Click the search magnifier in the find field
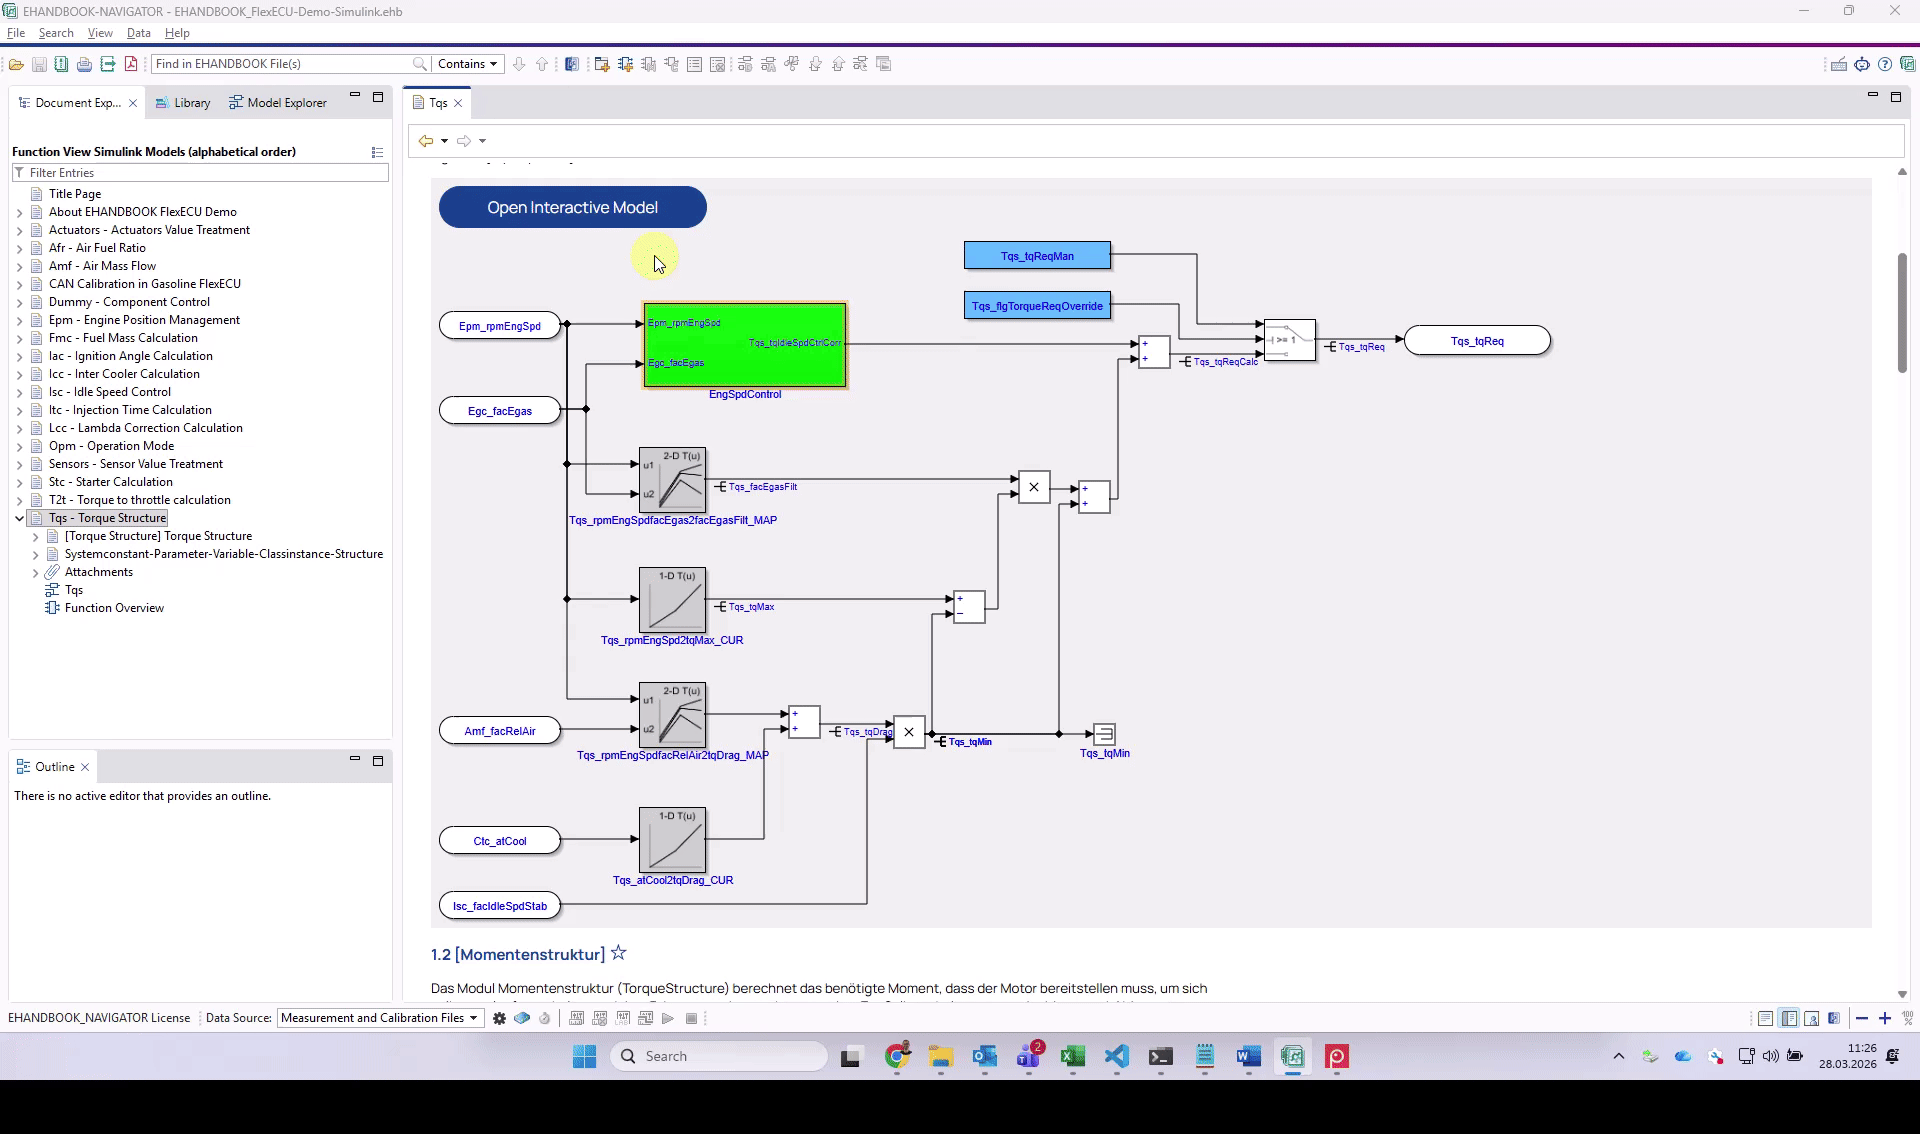Viewport: 1920px width, 1134px height. click(x=422, y=63)
